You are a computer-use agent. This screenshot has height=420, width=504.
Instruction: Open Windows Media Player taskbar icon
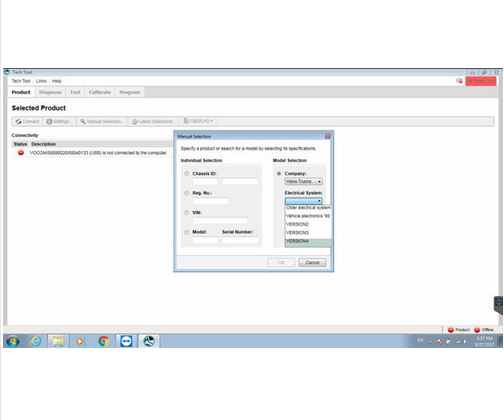(80, 341)
